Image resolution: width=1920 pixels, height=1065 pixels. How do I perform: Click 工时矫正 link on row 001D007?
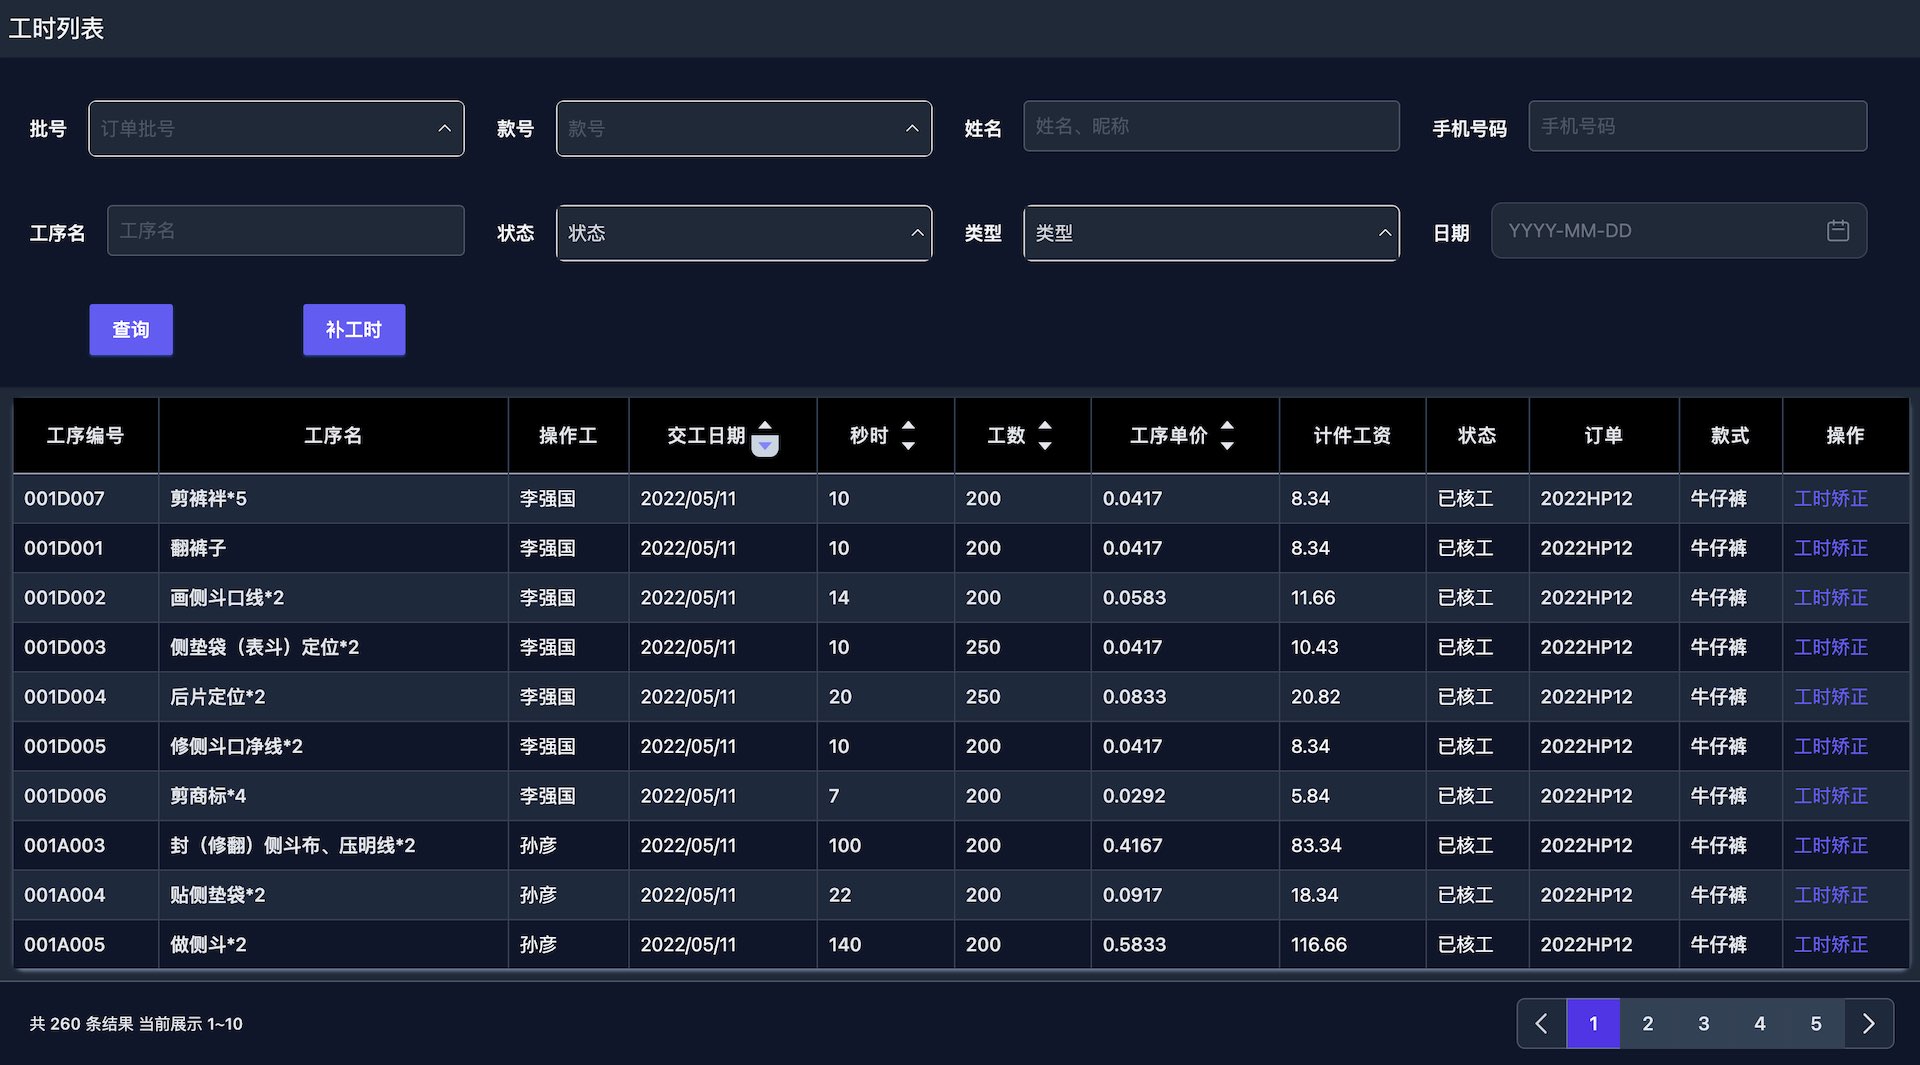(1831, 498)
